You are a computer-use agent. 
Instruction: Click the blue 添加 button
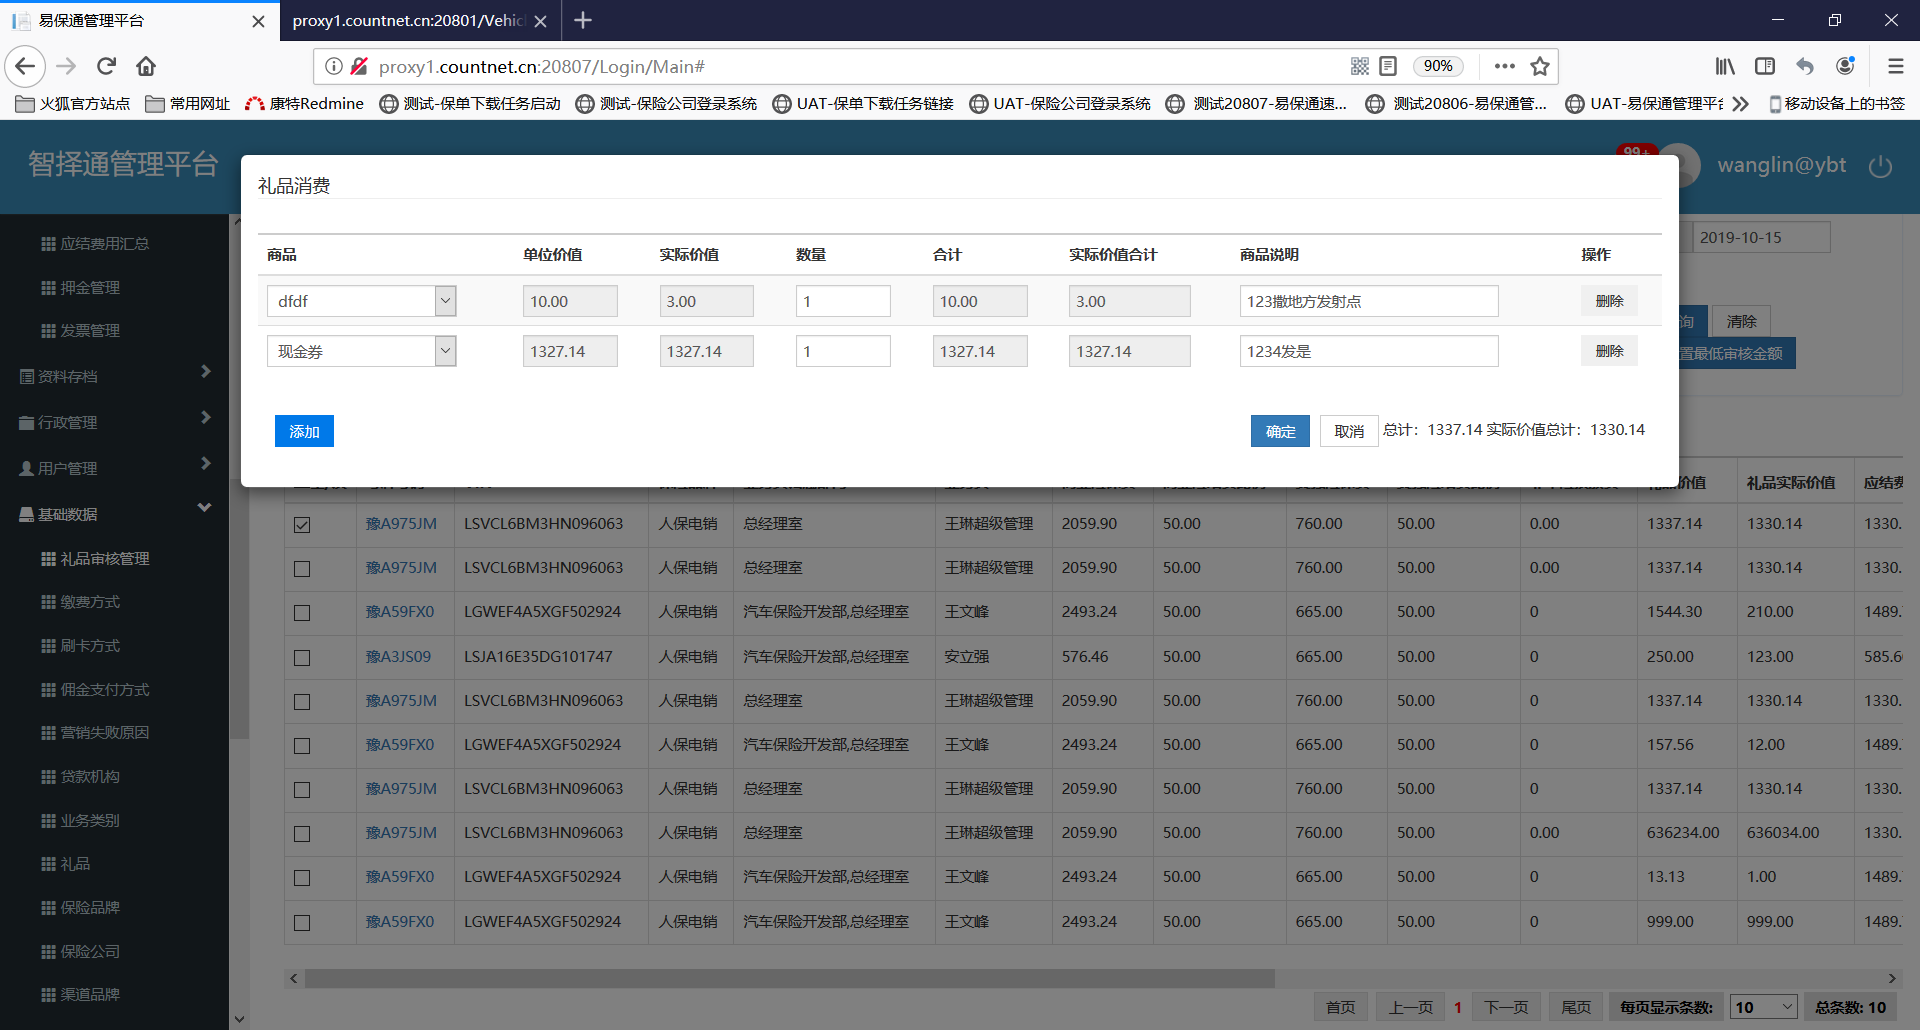pos(304,431)
